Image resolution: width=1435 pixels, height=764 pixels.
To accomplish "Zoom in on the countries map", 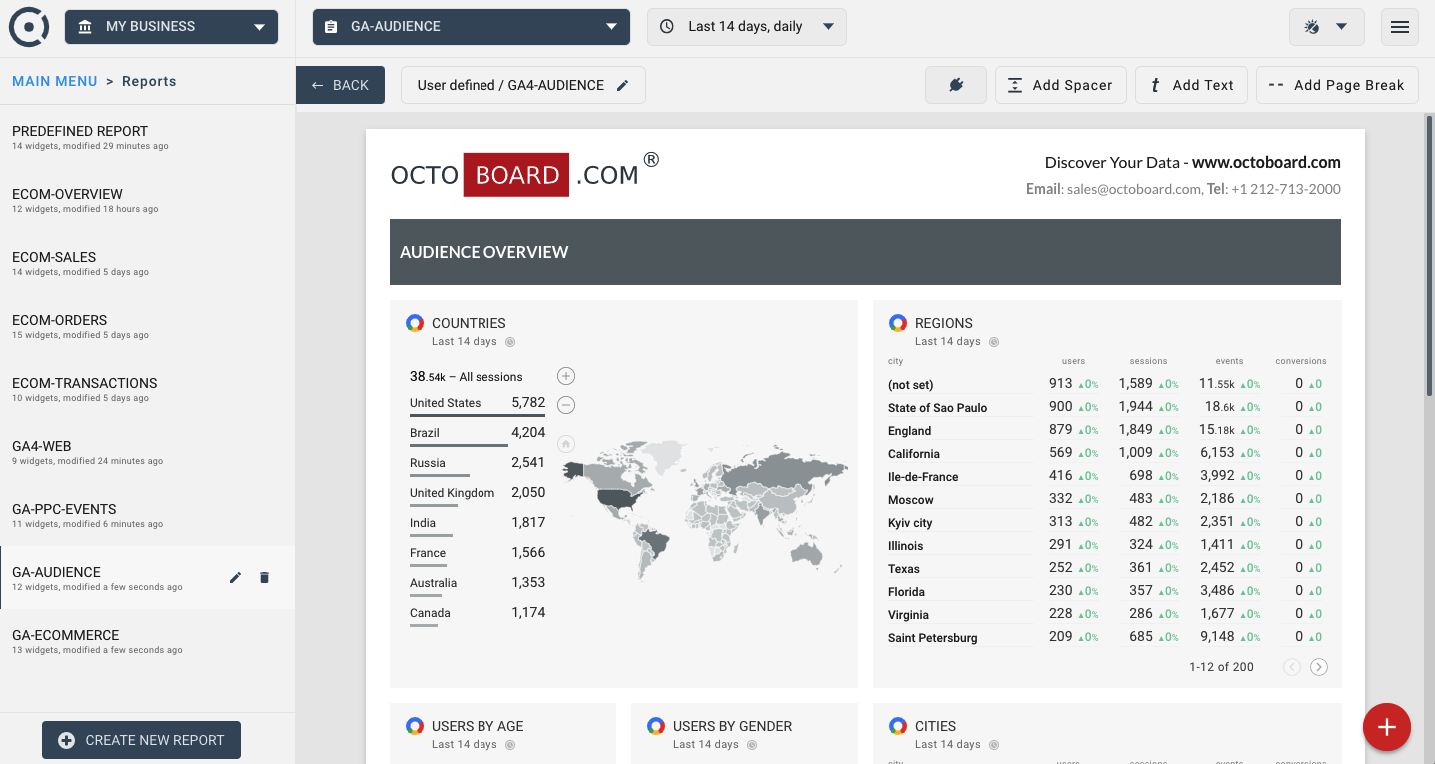I will coord(566,376).
